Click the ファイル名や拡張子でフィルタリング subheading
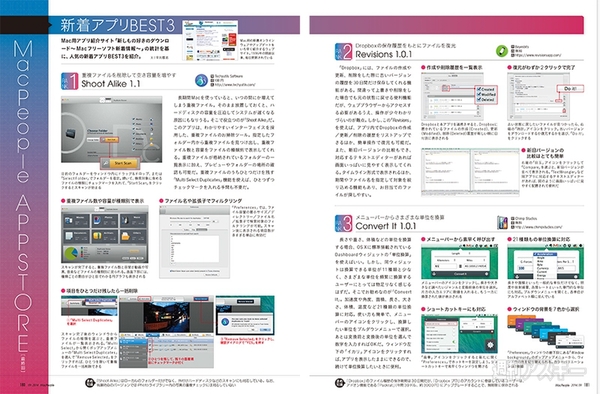The image size is (600, 394). tap(203, 200)
